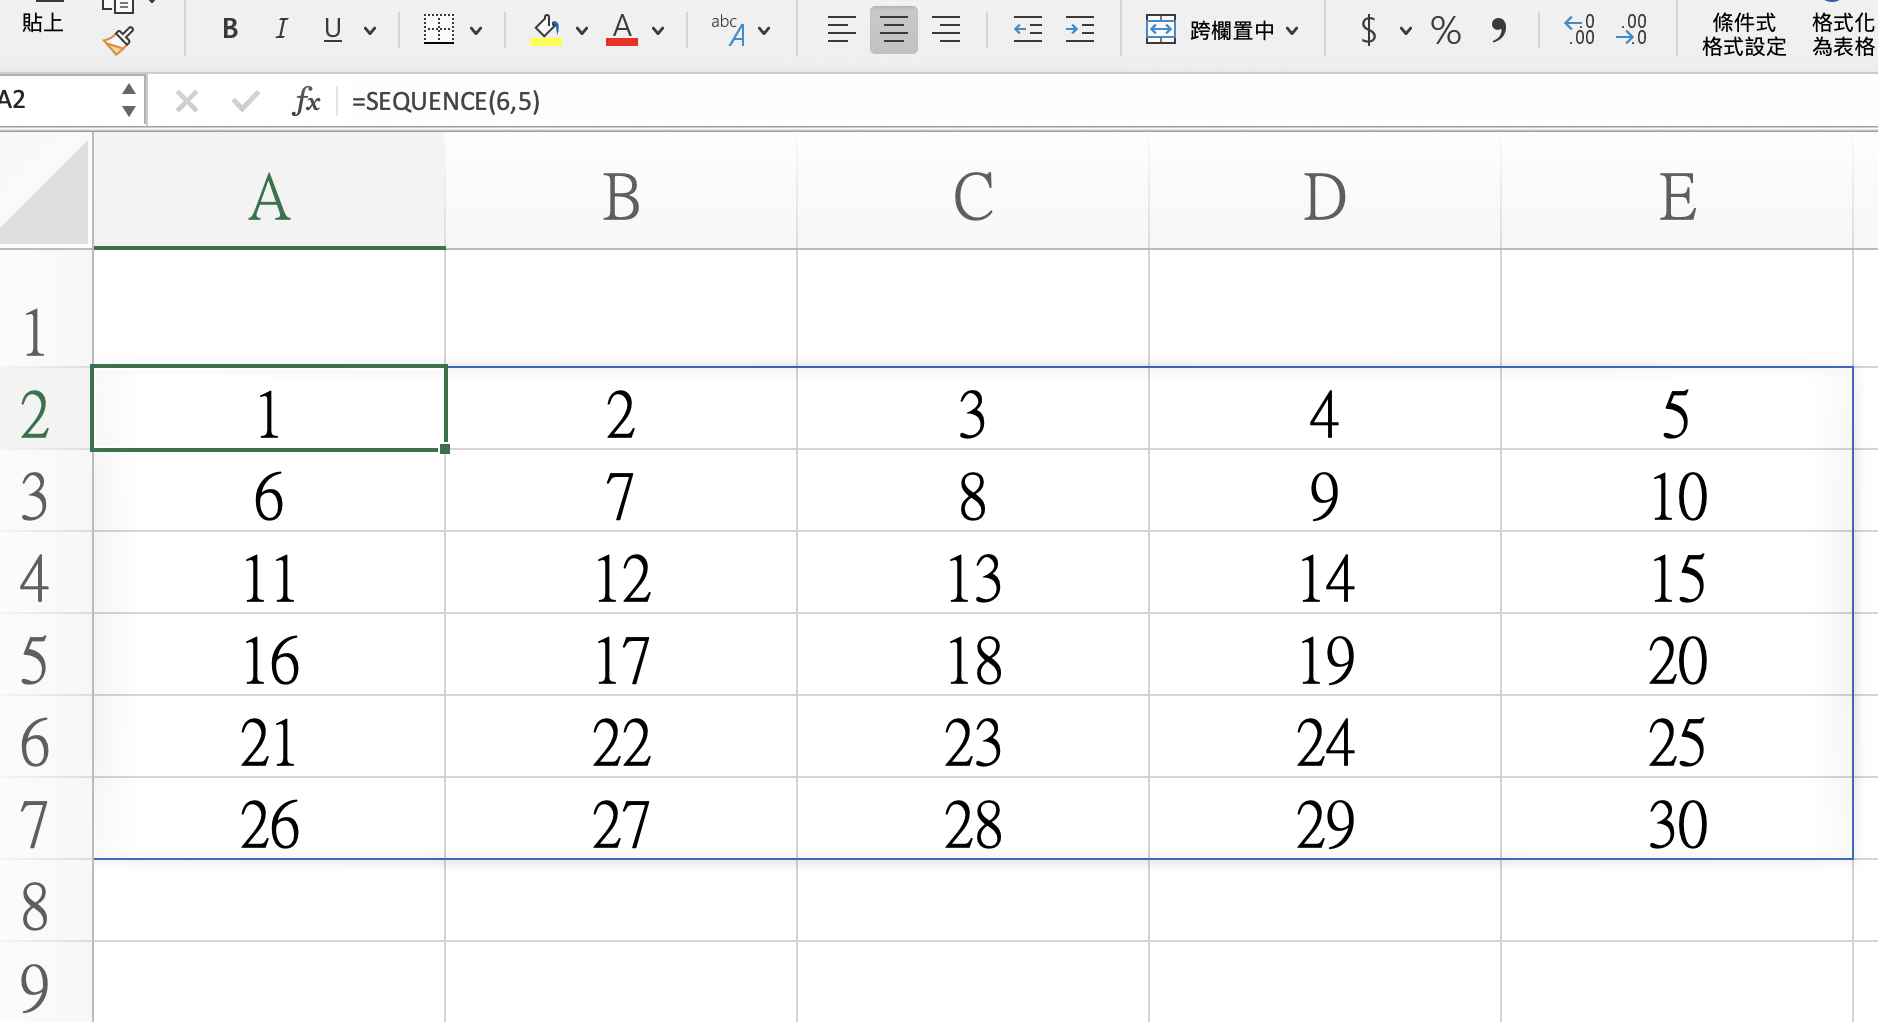Click the insert function fx button
1878x1022 pixels.
coord(306,101)
